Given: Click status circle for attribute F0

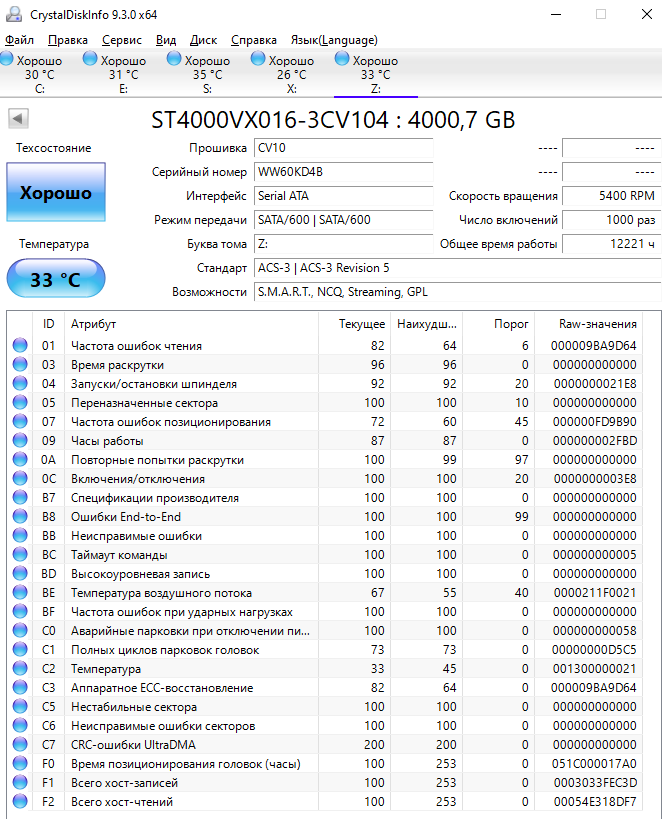Looking at the screenshot, I should point(20,763).
